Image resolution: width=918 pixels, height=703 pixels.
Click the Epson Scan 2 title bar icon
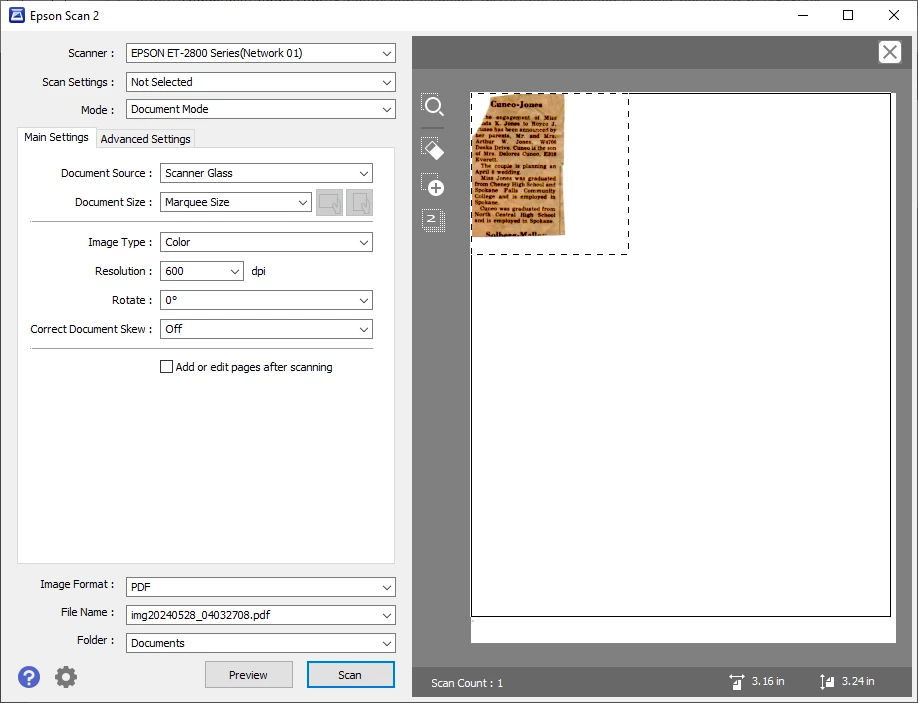pyautogui.click(x=17, y=15)
